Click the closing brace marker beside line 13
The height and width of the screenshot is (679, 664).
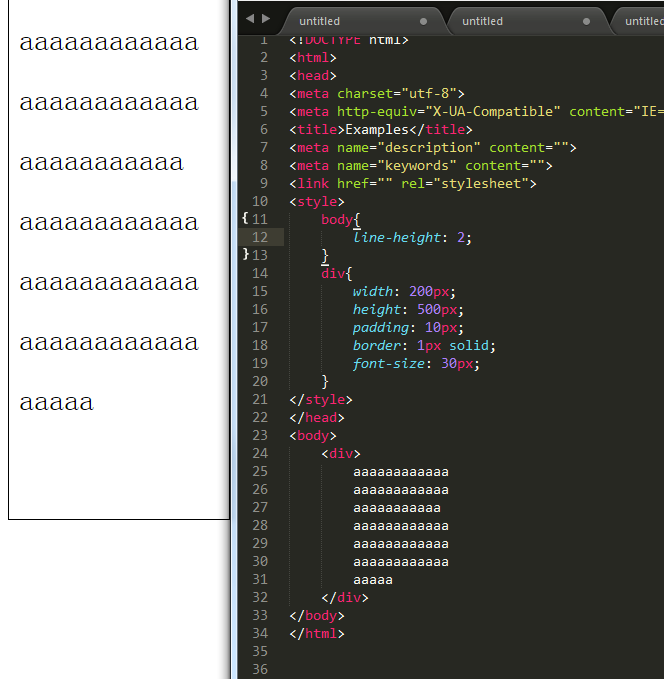246,254
